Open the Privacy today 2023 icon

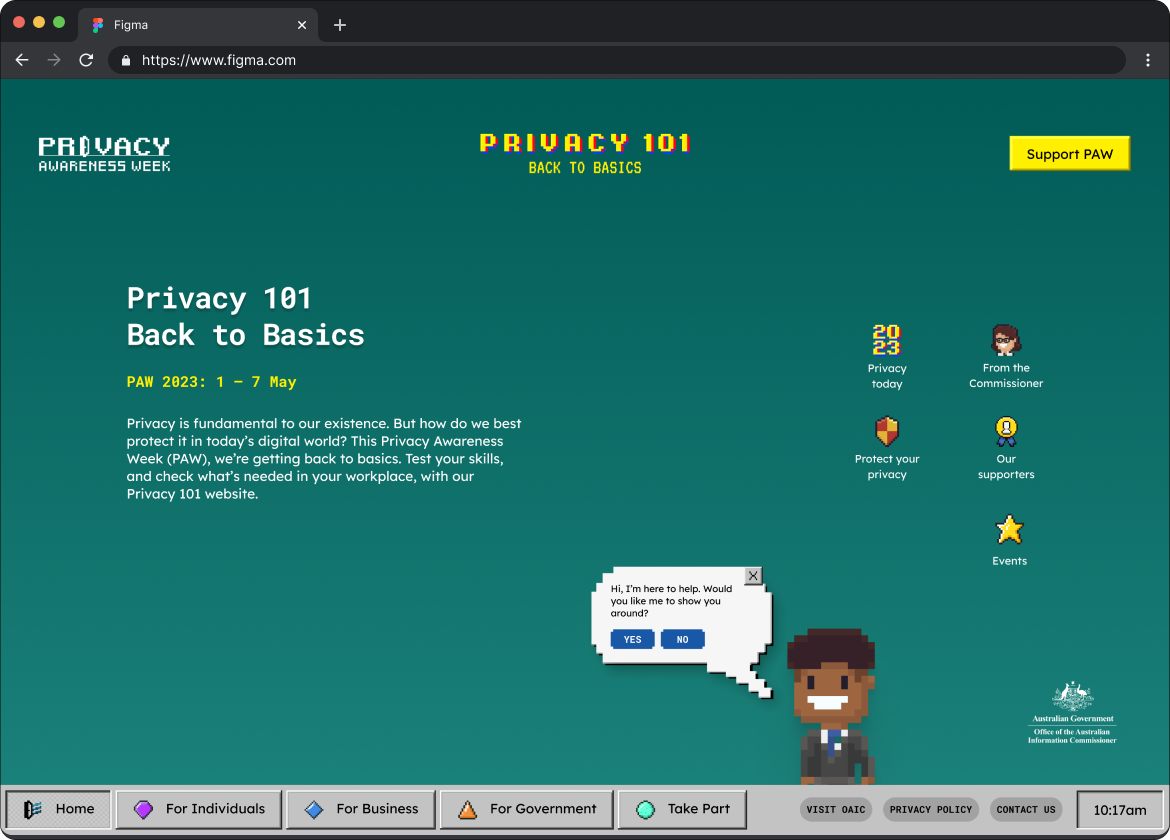tap(886, 341)
